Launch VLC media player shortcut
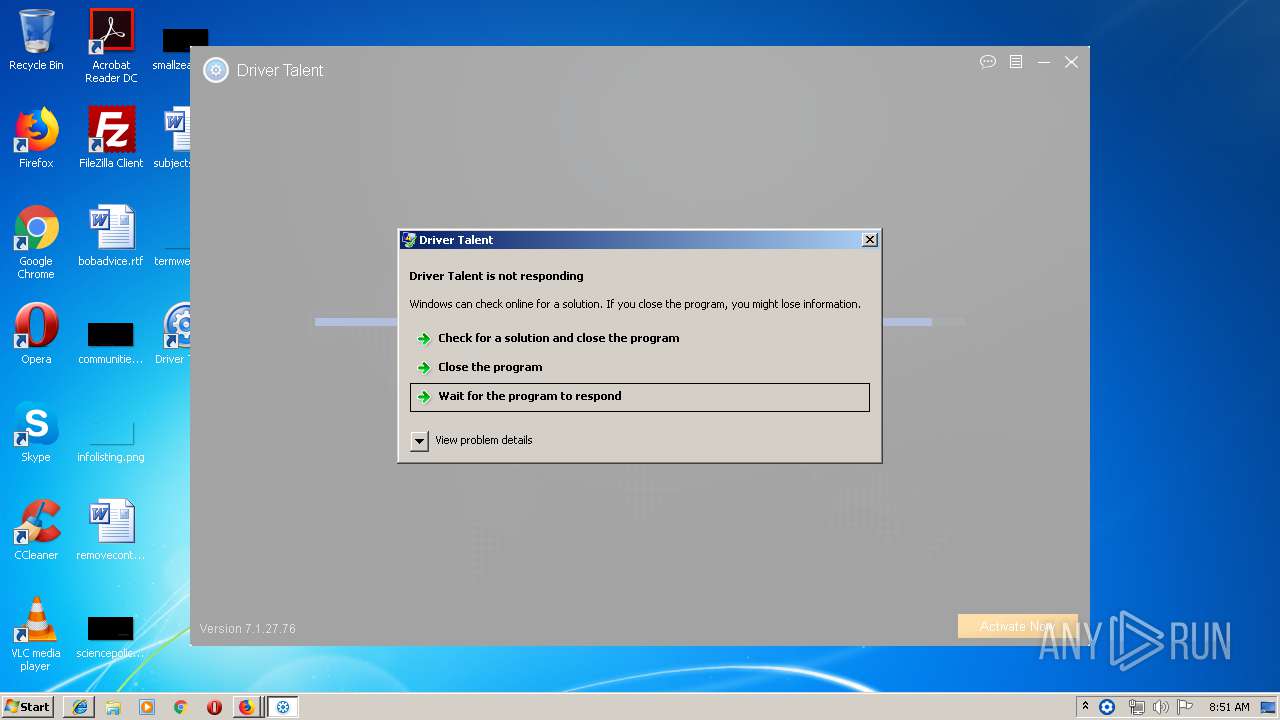1280x720 pixels. [x=36, y=634]
